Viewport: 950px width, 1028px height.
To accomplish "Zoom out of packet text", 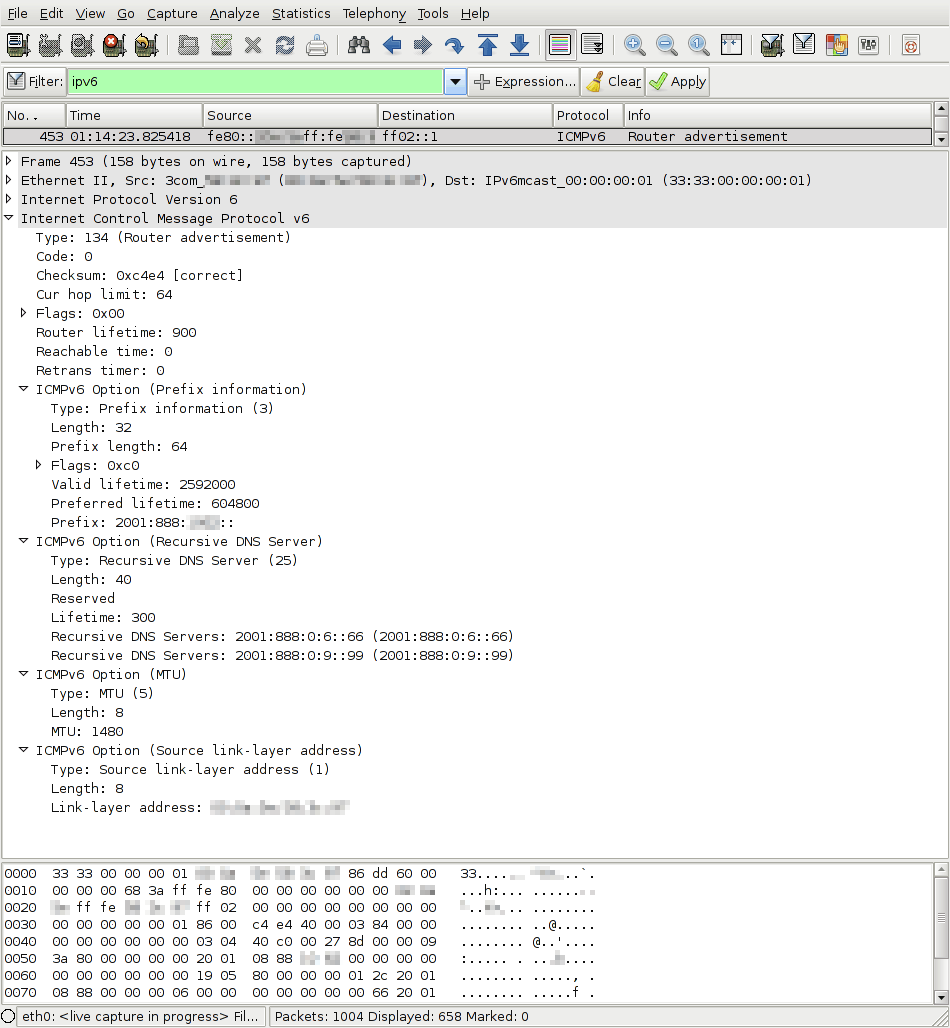I will [667, 45].
